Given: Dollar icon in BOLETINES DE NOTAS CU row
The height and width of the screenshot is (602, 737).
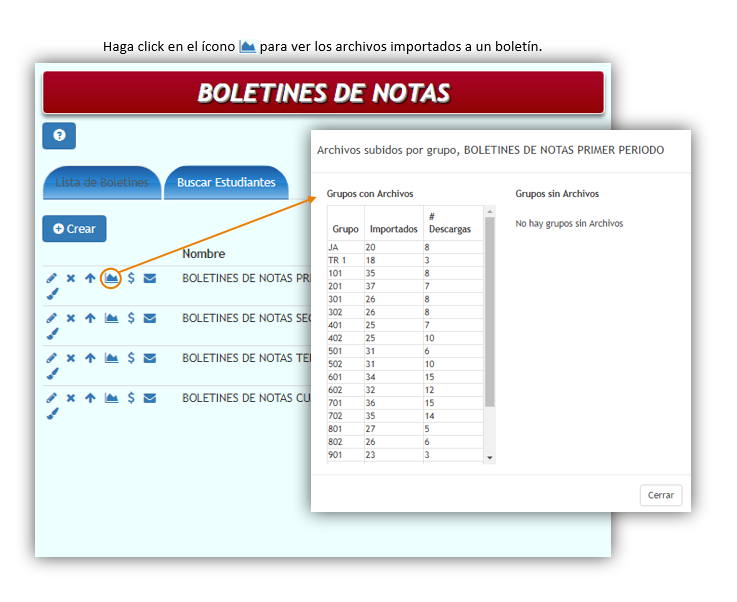Looking at the screenshot, I should (x=131, y=398).
